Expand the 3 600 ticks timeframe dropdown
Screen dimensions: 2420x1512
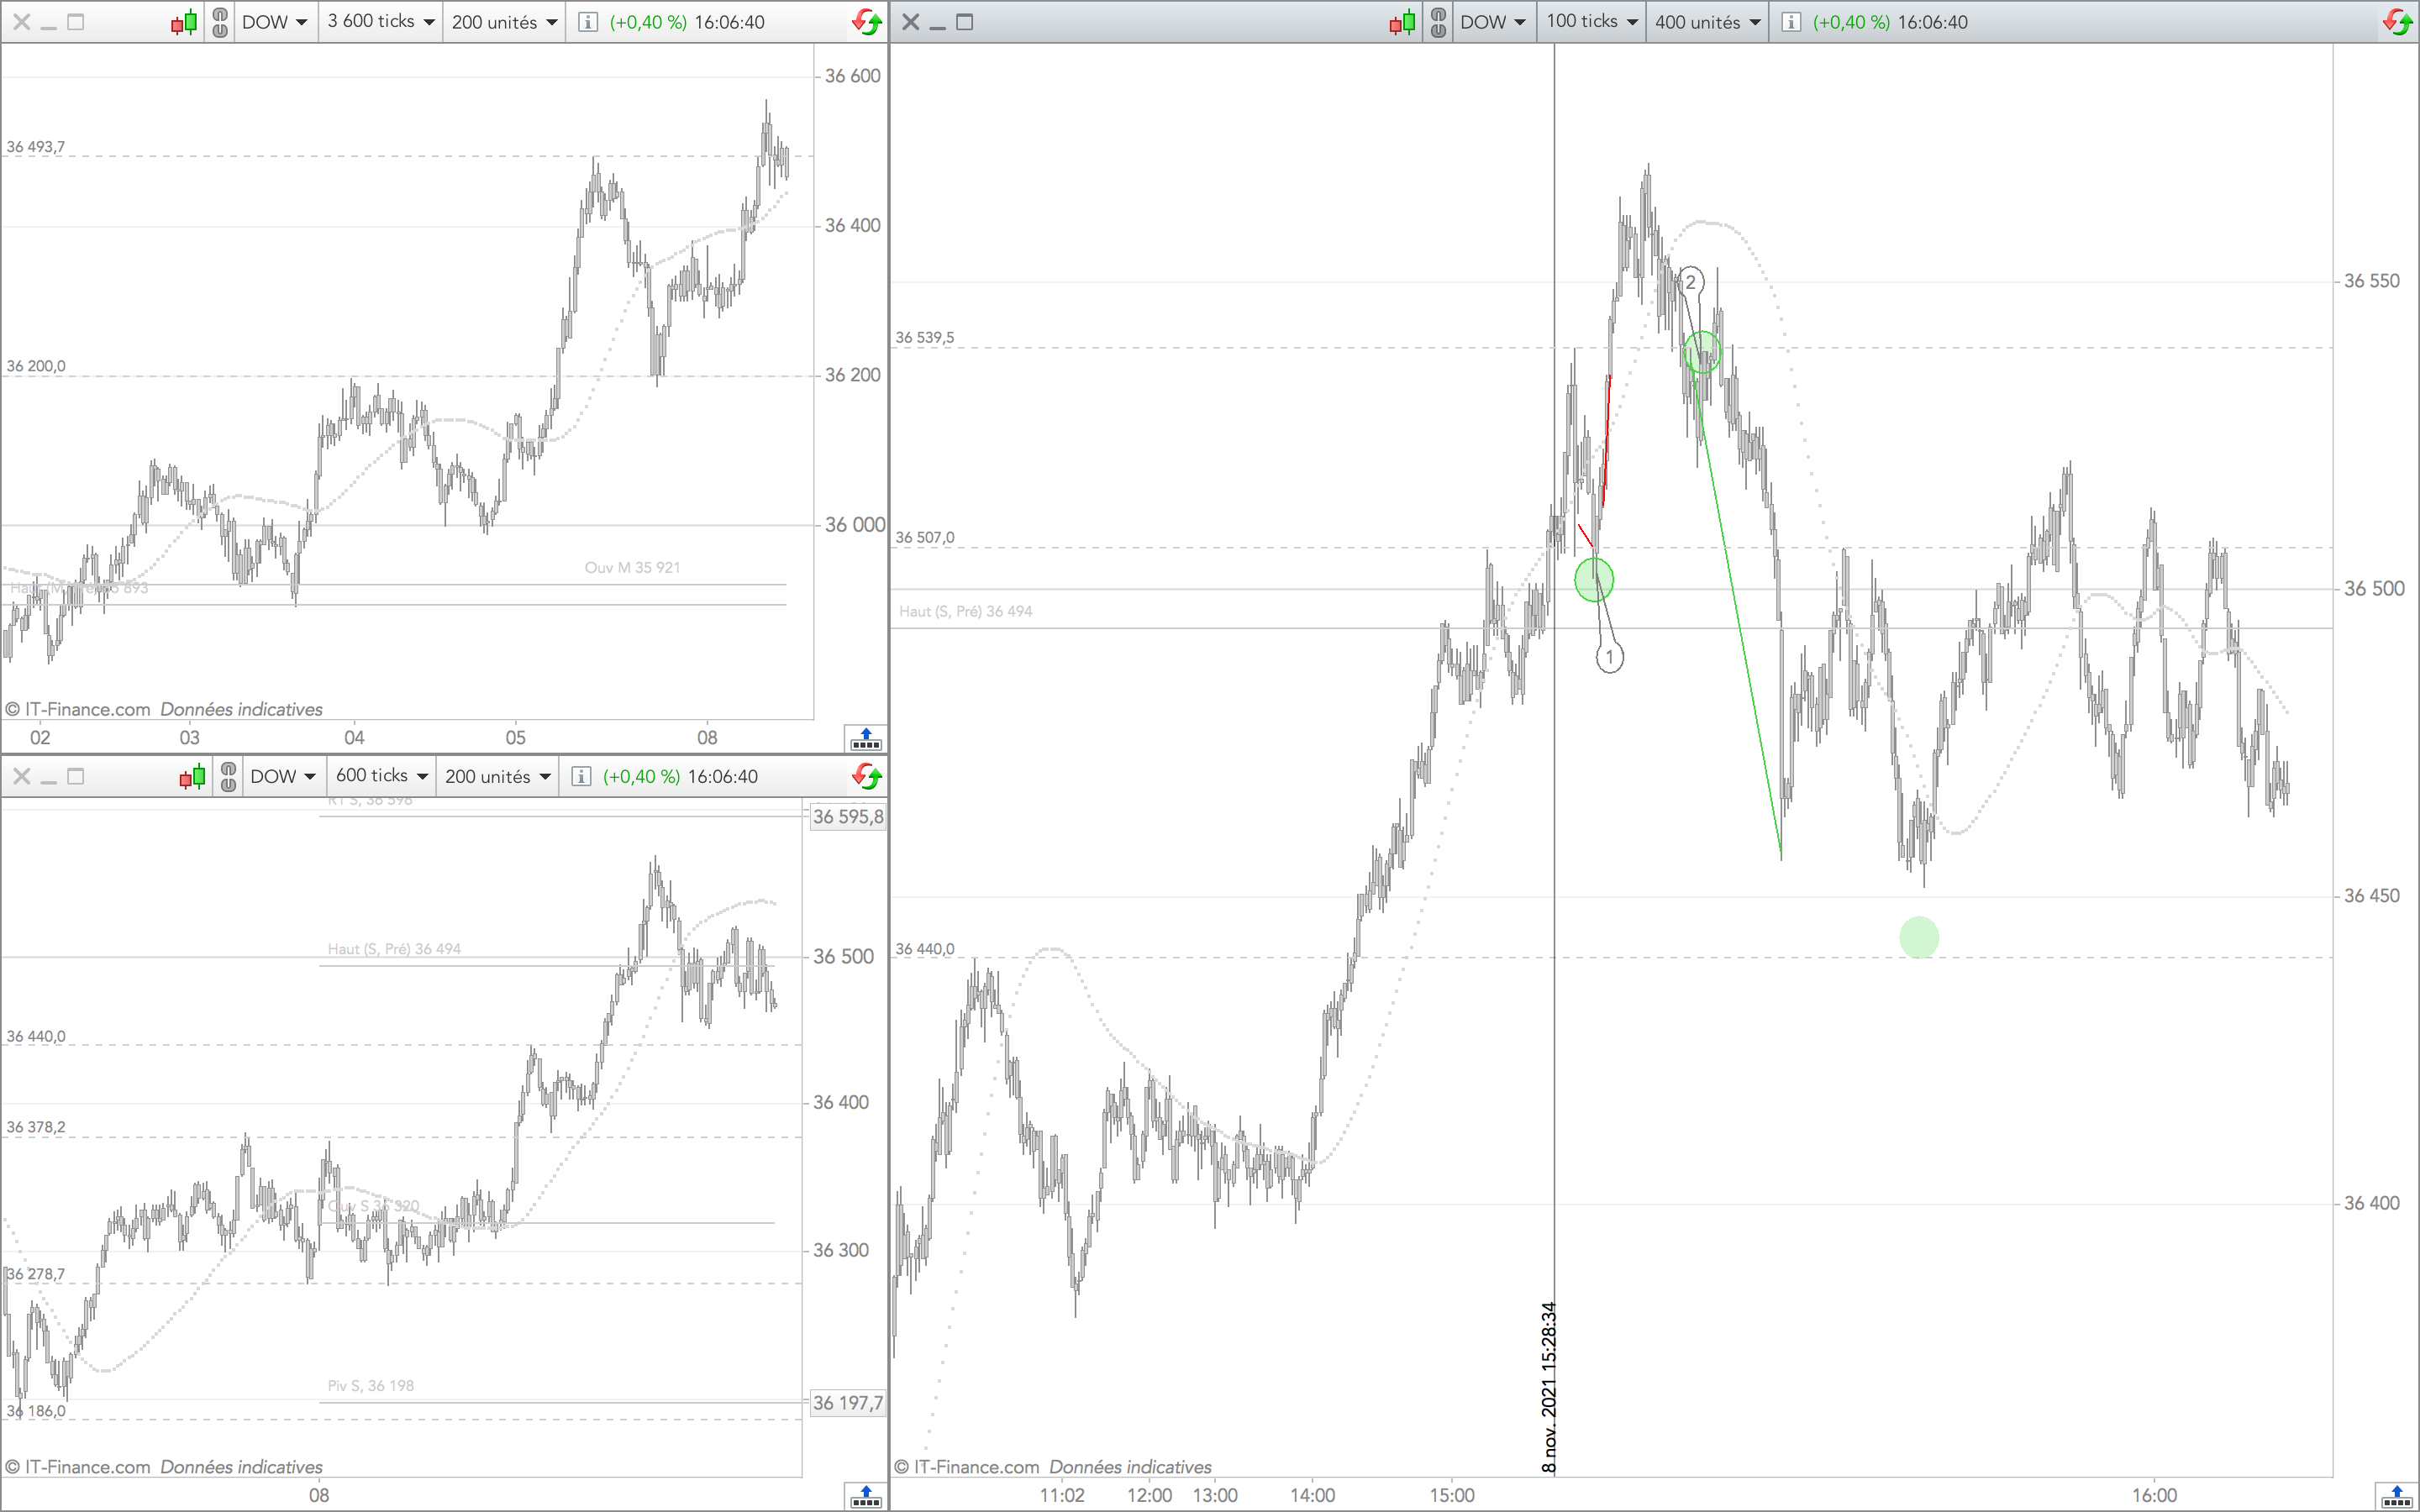pyautogui.click(x=381, y=22)
